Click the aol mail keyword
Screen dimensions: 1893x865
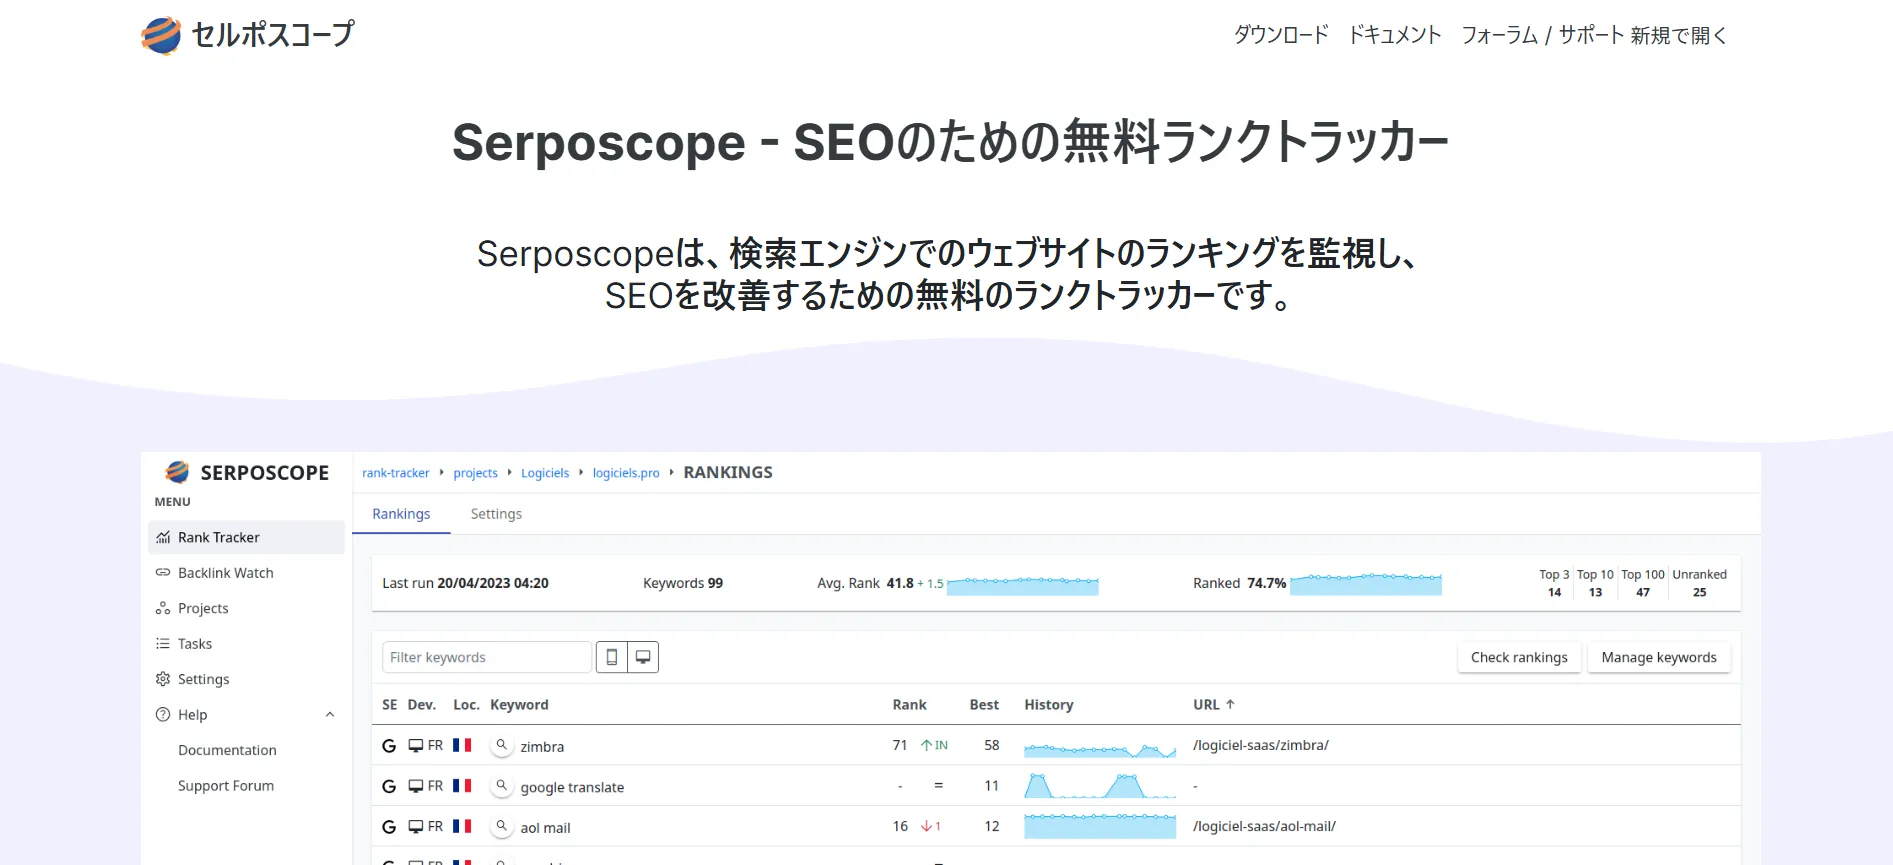point(545,828)
